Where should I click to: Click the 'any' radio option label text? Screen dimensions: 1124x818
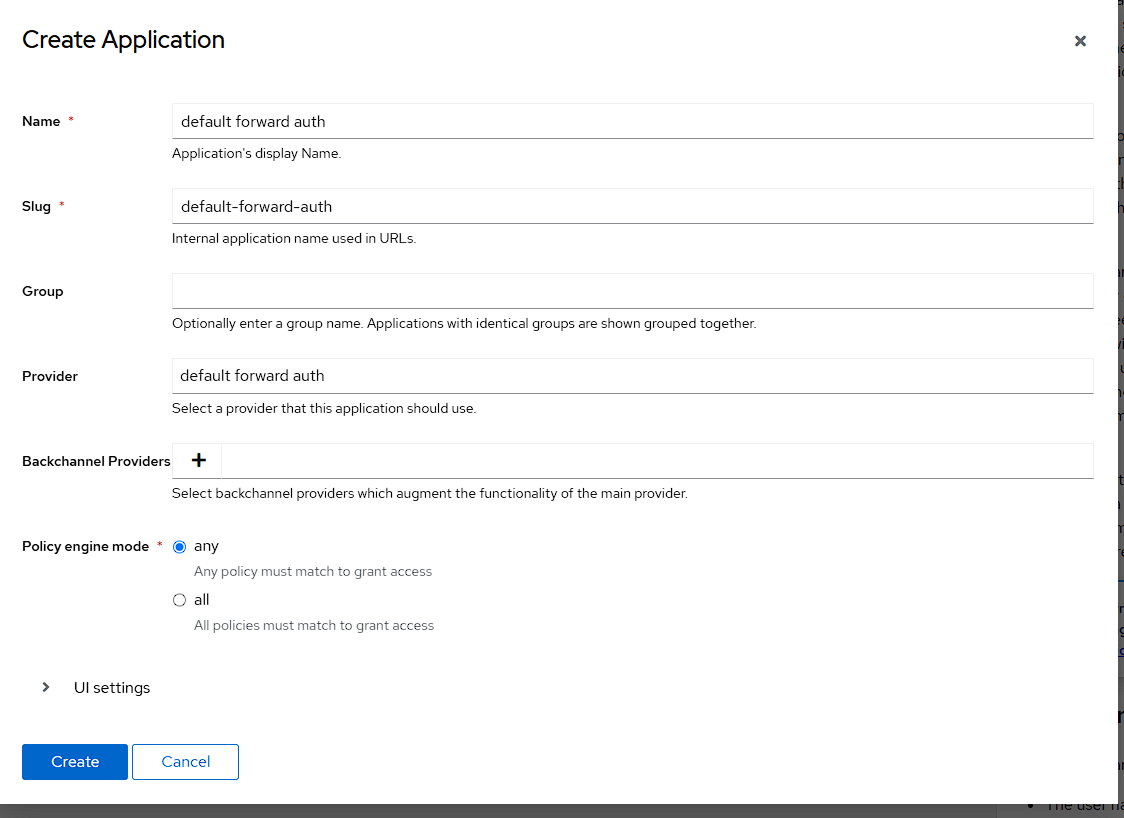coord(206,546)
